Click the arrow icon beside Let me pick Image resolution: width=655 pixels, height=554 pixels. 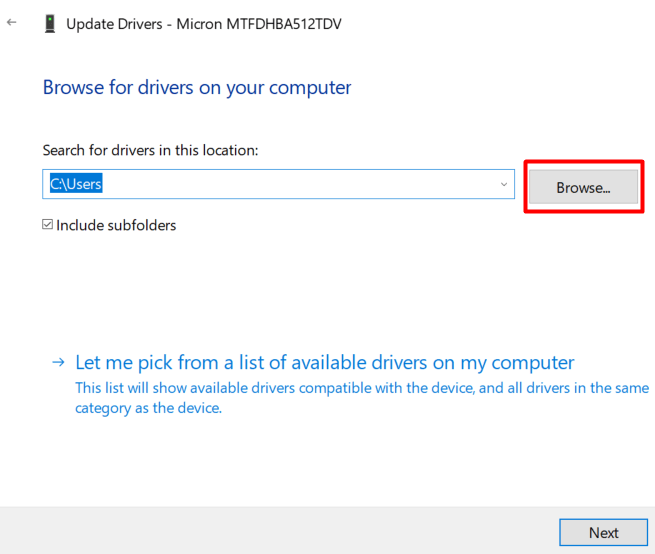[59, 362]
